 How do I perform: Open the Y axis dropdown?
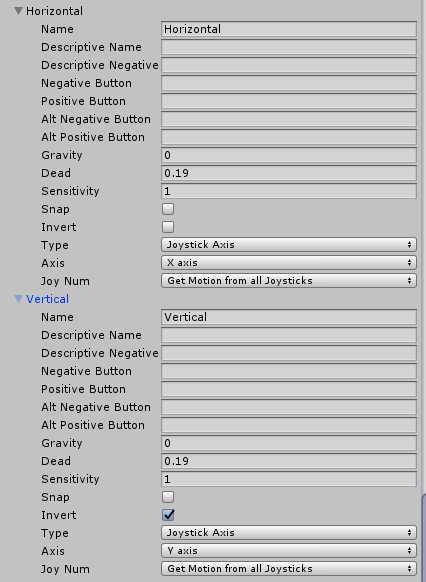coord(289,551)
